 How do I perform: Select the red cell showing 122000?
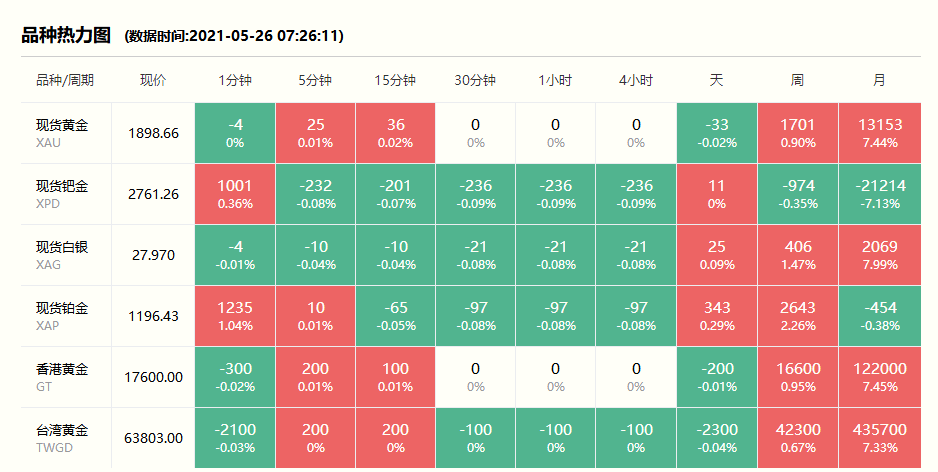[x=880, y=376]
